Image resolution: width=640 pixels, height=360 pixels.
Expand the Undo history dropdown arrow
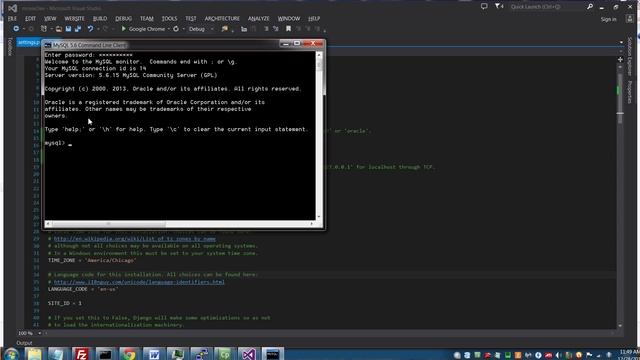(x=98, y=29)
